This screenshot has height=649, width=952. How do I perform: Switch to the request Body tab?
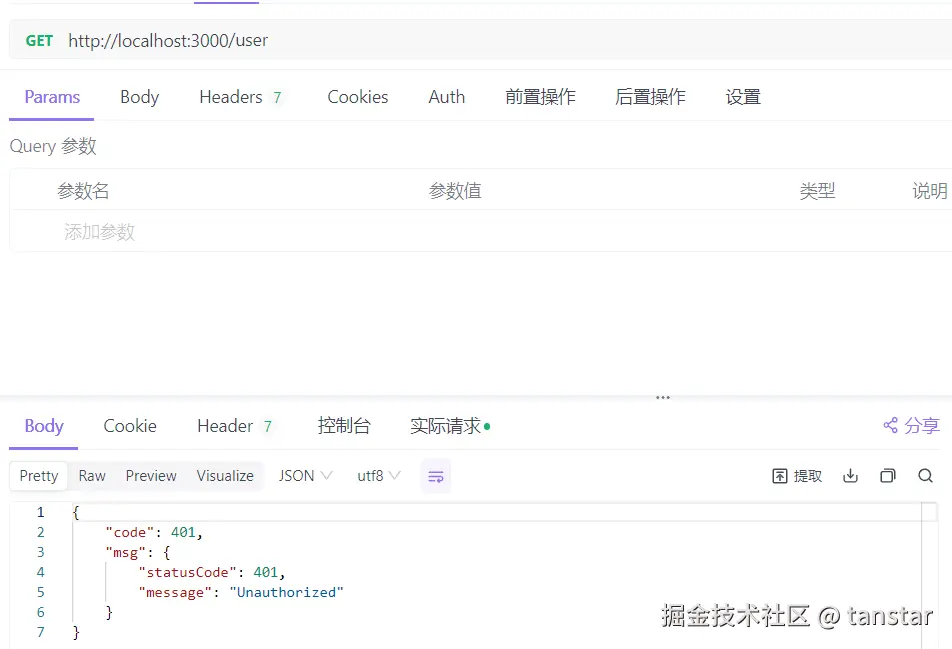coord(140,97)
